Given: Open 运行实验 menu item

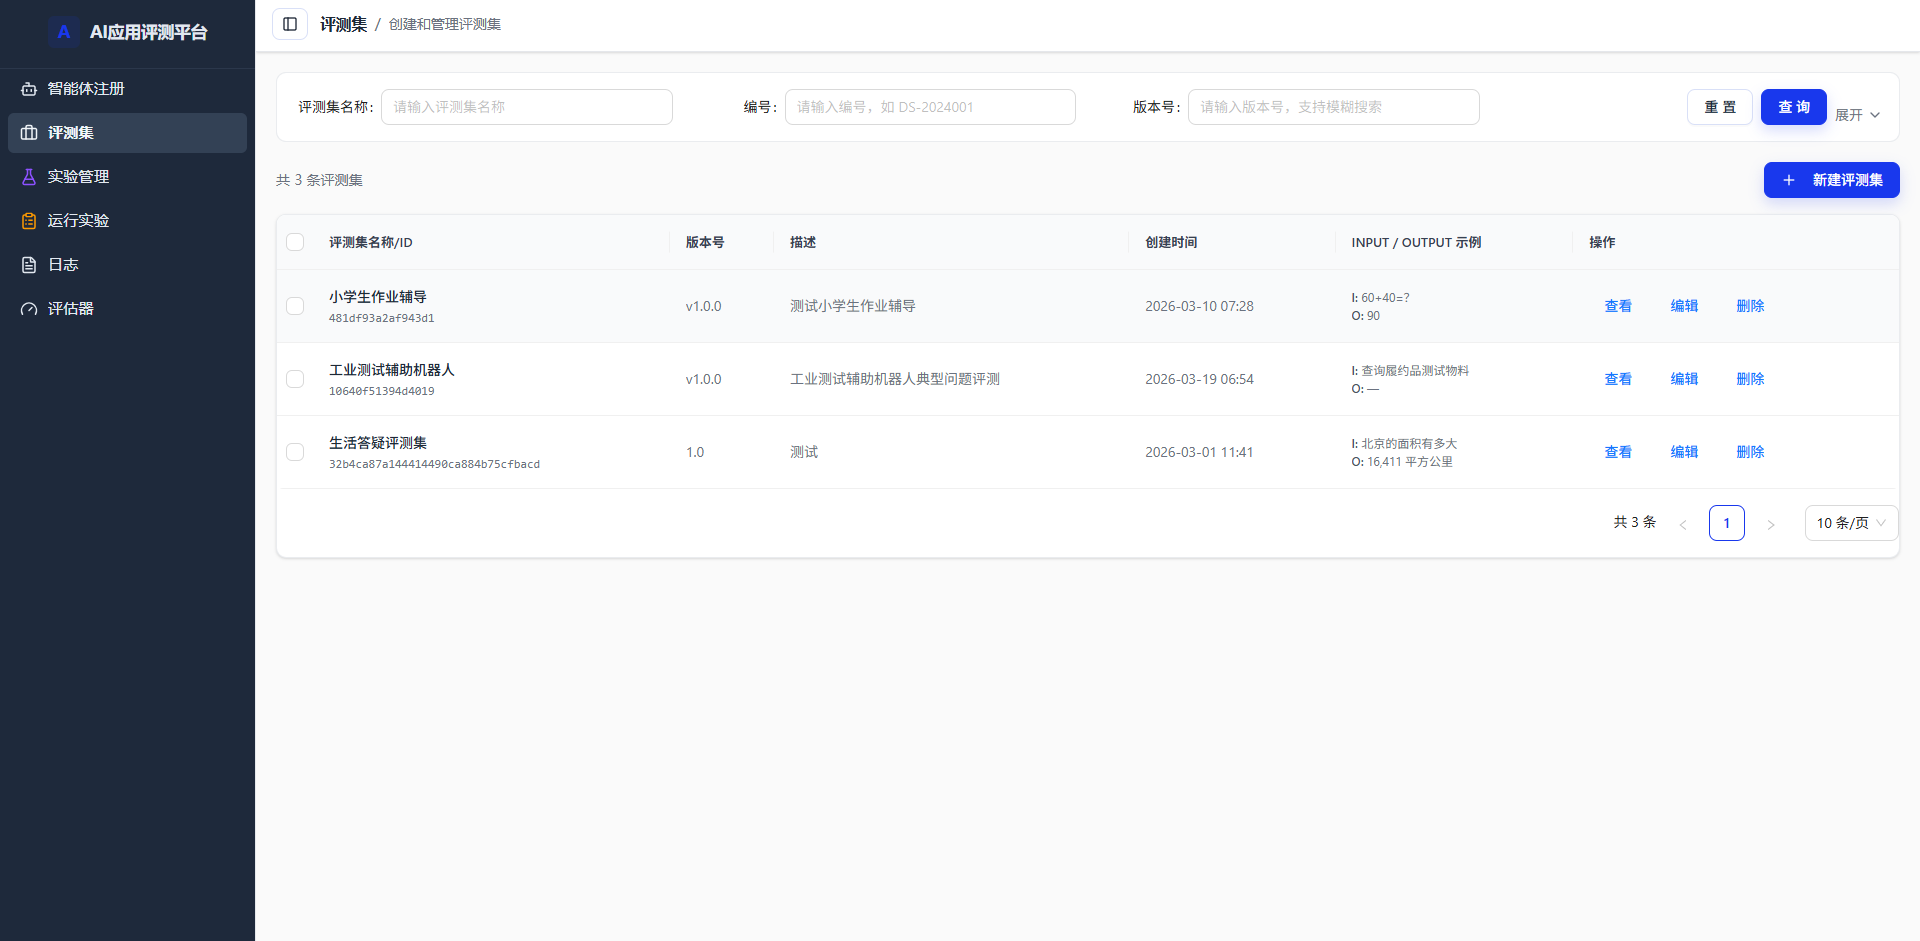Looking at the screenshot, I should point(127,221).
